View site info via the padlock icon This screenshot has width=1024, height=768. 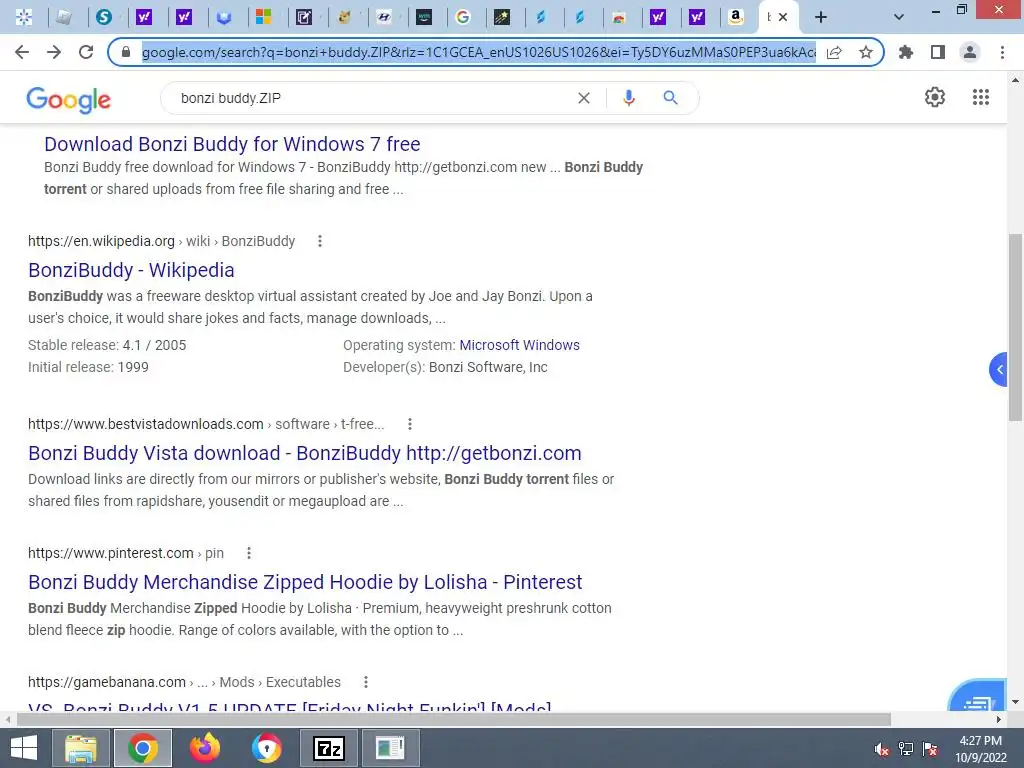tap(127, 52)
